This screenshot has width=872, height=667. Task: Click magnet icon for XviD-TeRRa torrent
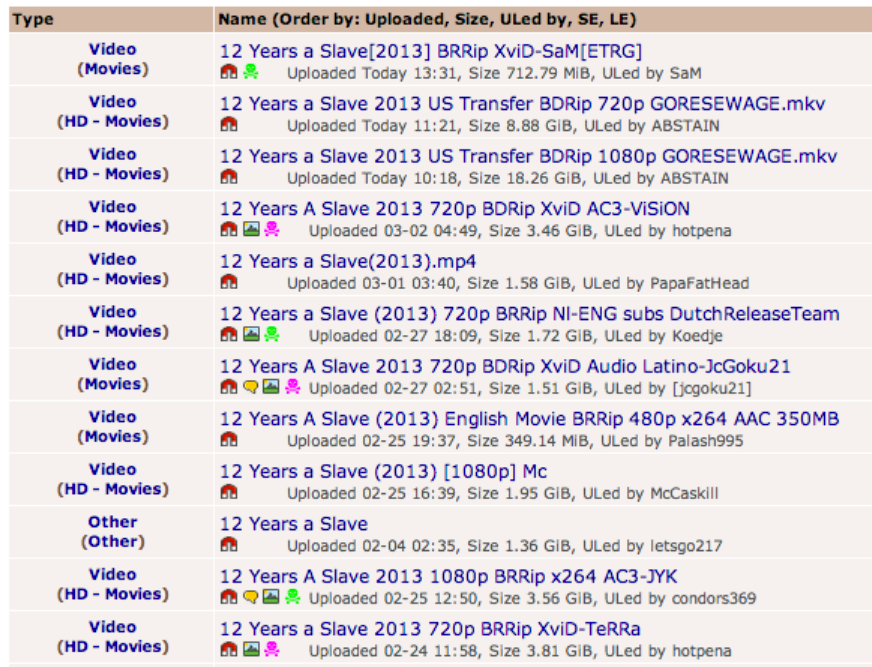[x=229, y=649]
